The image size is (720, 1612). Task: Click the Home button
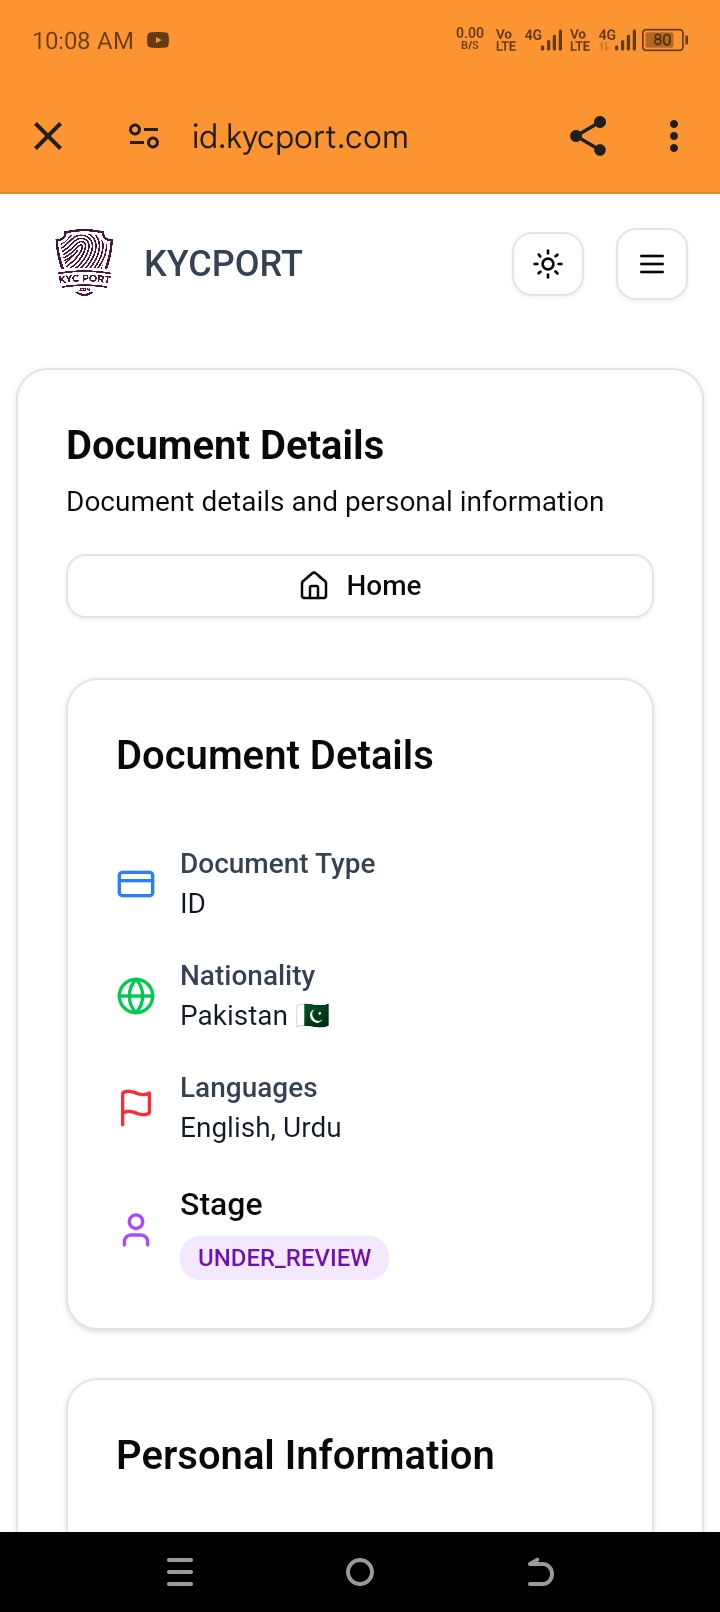point(360,586)
